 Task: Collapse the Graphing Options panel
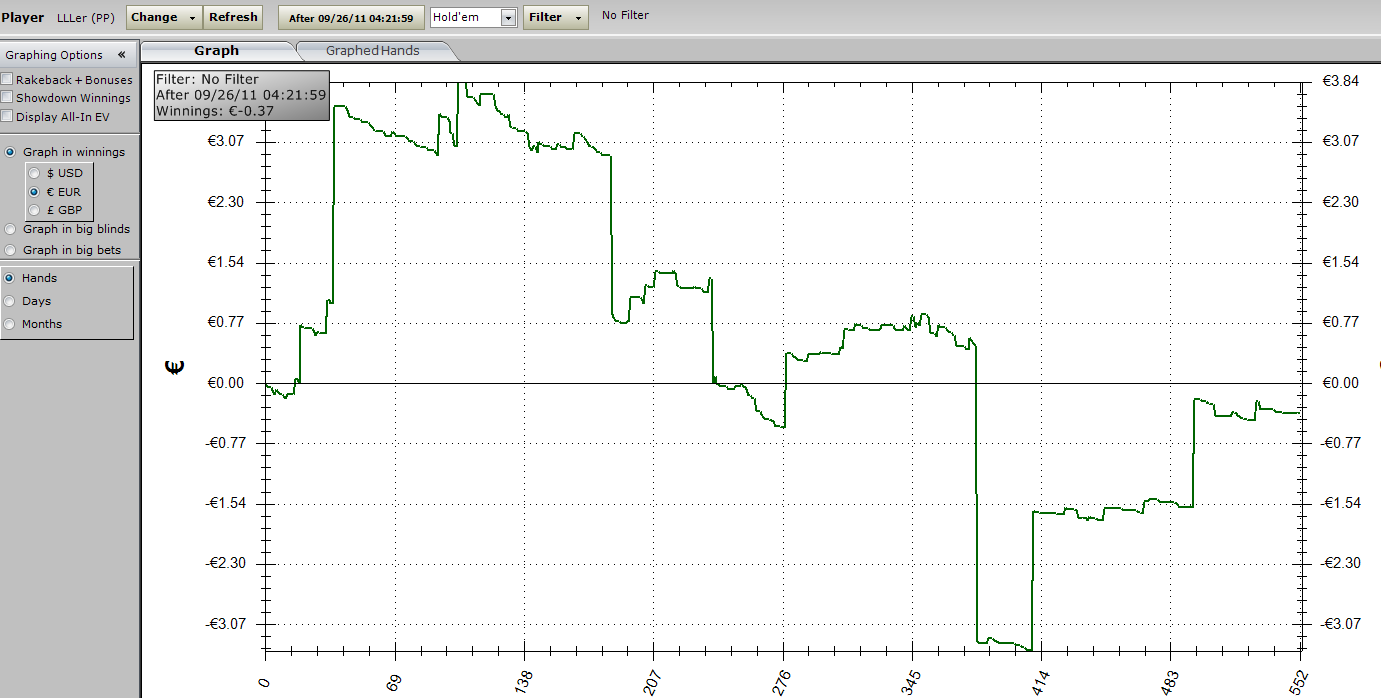pos(122,55)
